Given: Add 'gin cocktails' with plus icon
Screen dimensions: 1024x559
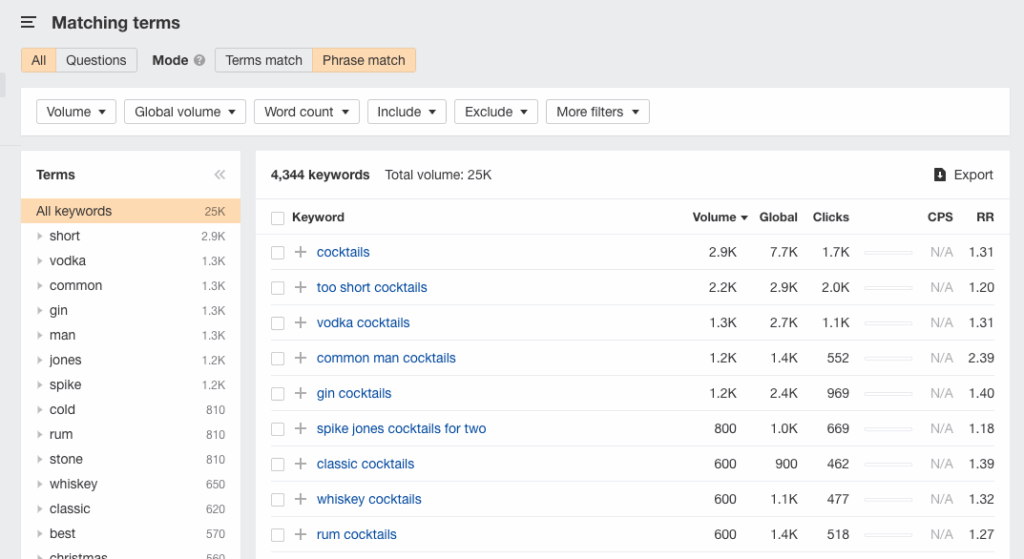Looking at the screenshot, I should 300,393.
